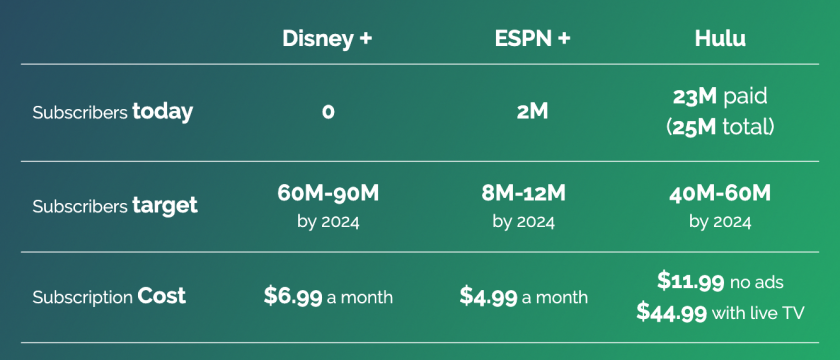Select by 2024 under Disney + target
Screen dimensions: 840x360
click(328, 222)
